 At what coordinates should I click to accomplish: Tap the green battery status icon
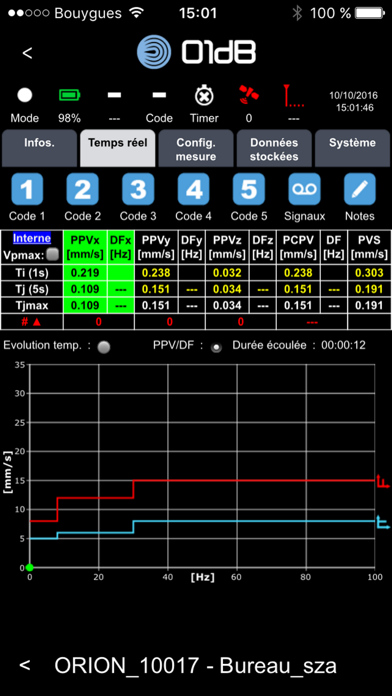click(x=70, y=95)
